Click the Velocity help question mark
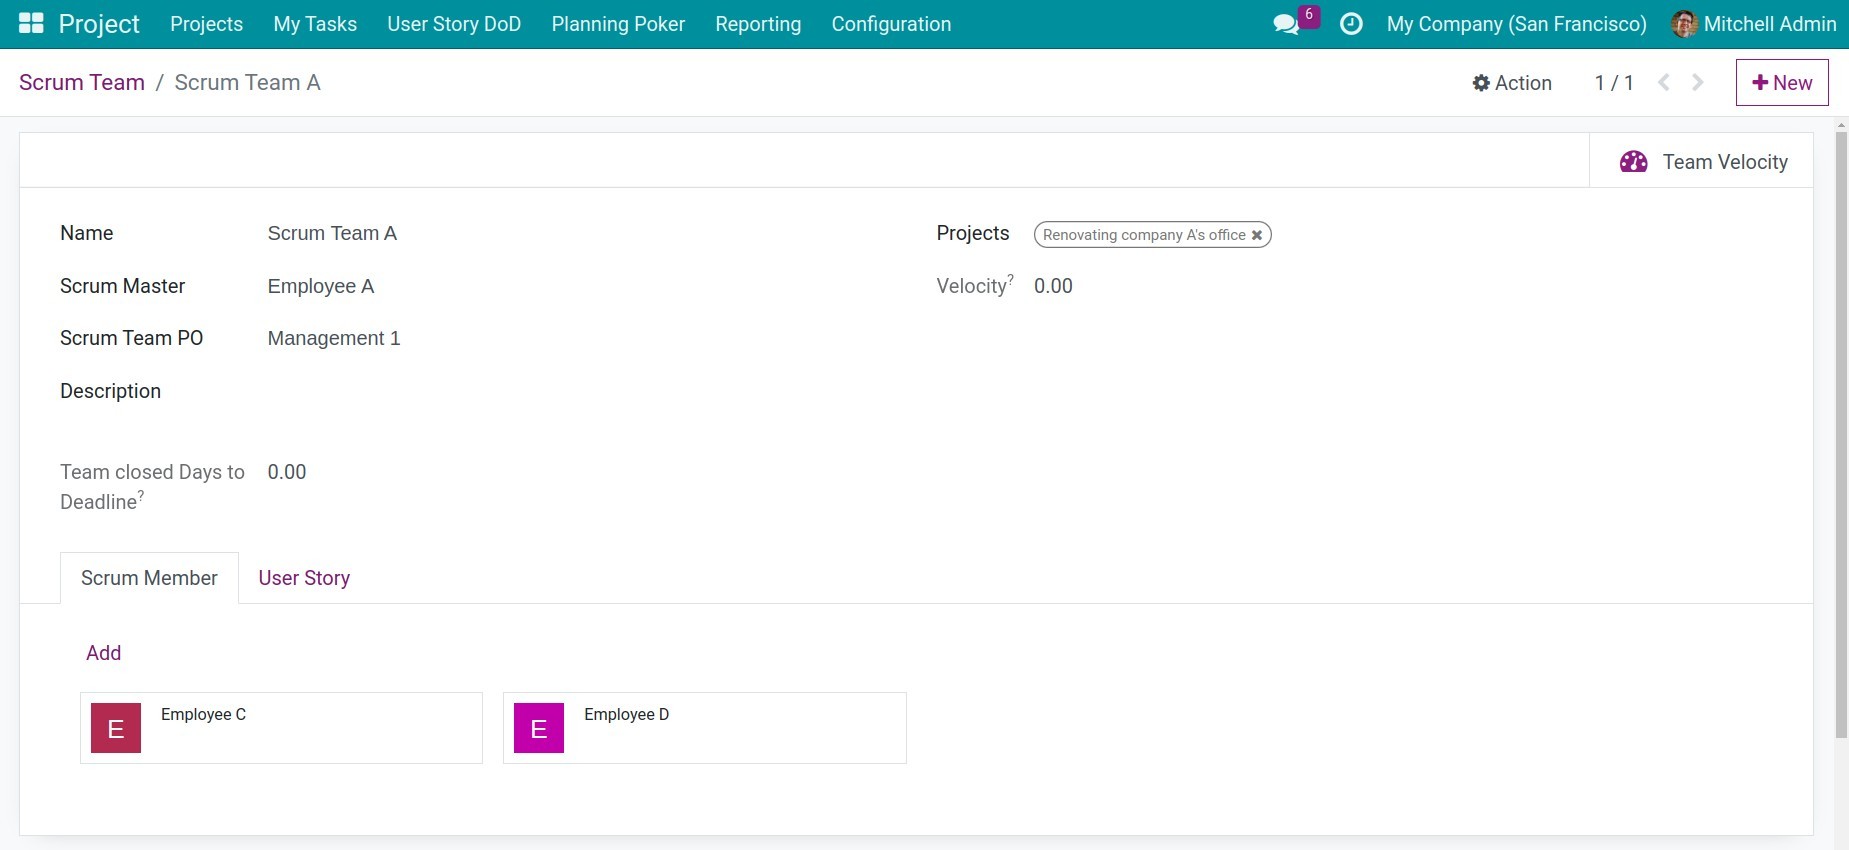 1010,279
